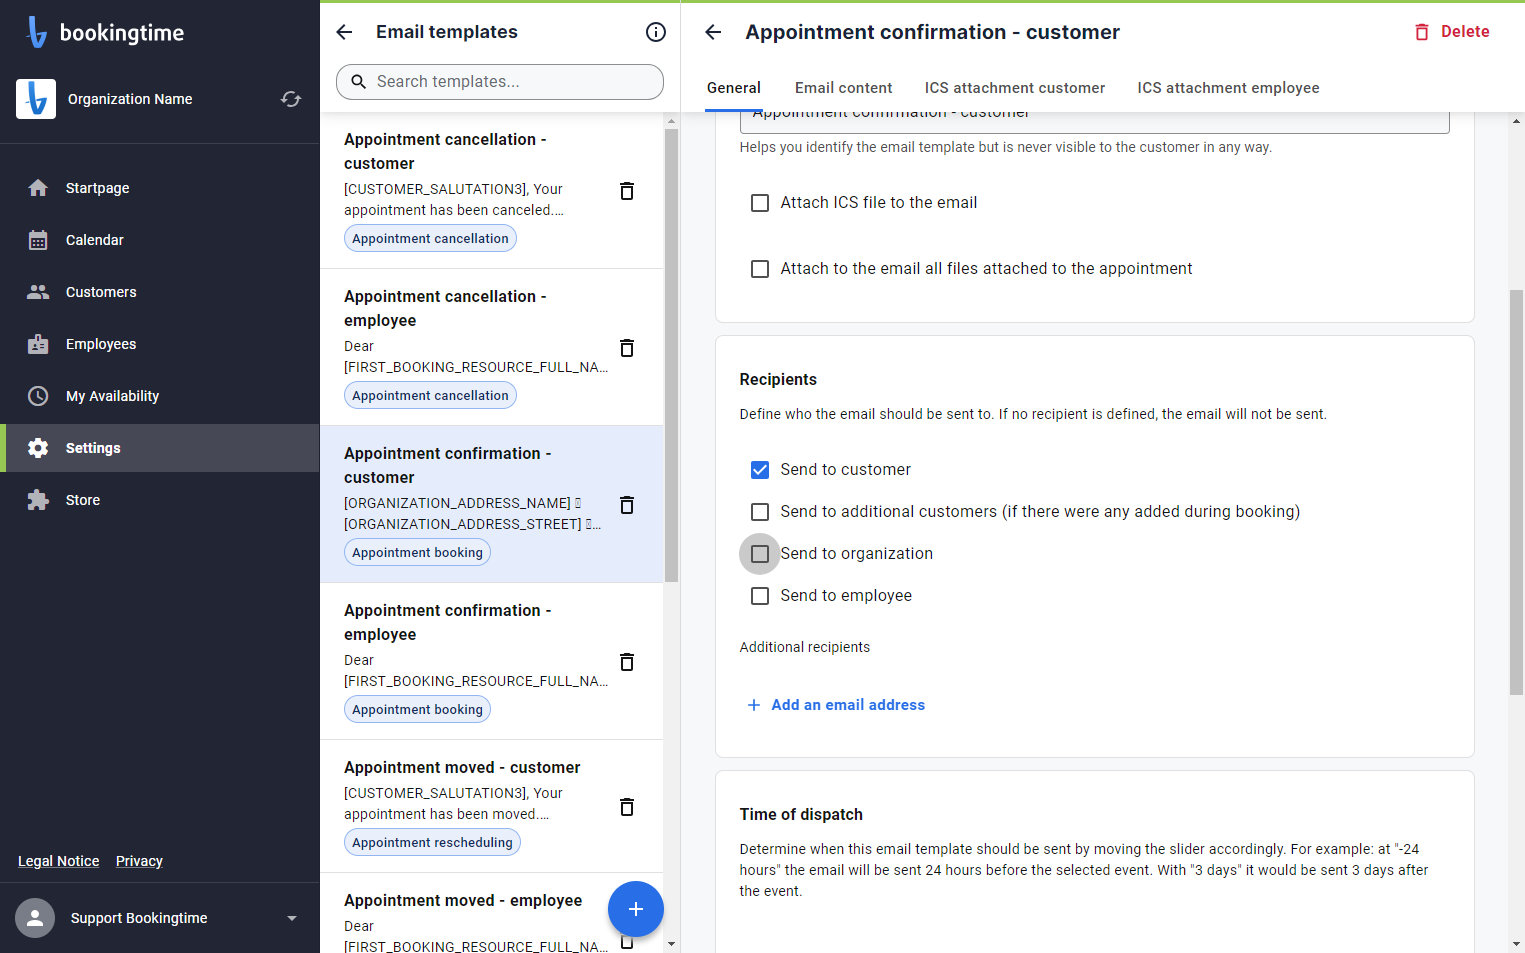Screen dimensions: 1525x953
Task: Add an email address recipient
Action: [837, 705]
